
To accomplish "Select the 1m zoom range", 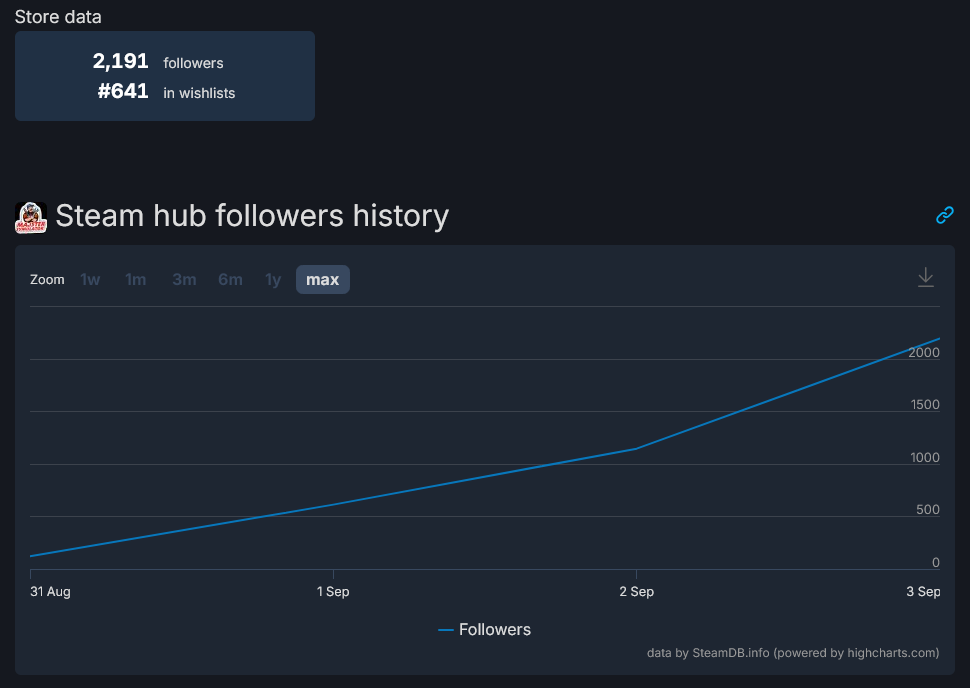I will coord(136,280).
